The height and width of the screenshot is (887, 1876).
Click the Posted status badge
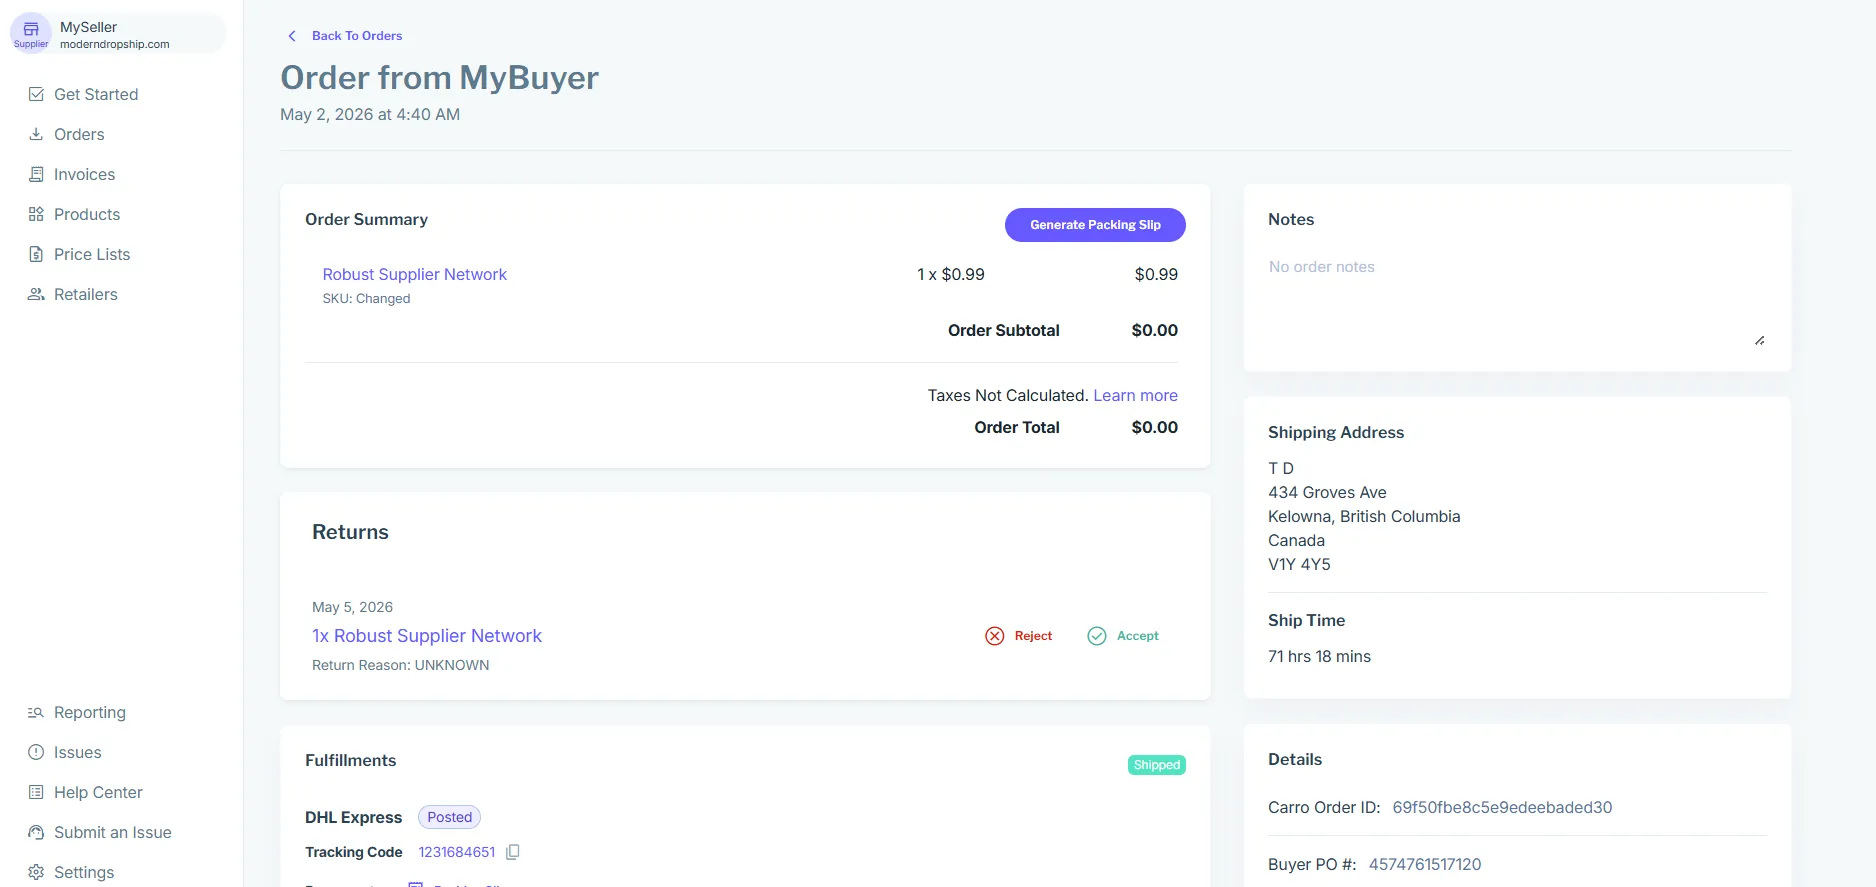449,817
